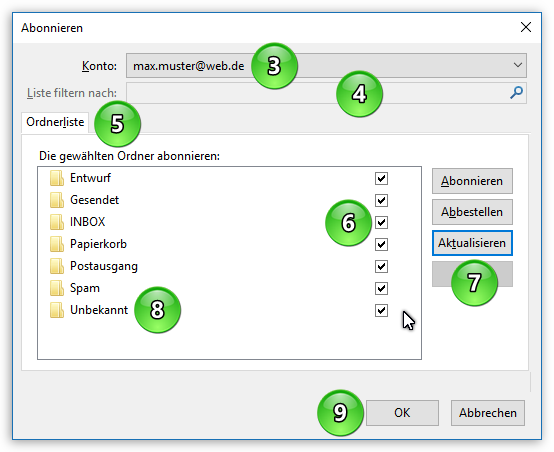Select the Postausgang folder icon

coord(57,266)
